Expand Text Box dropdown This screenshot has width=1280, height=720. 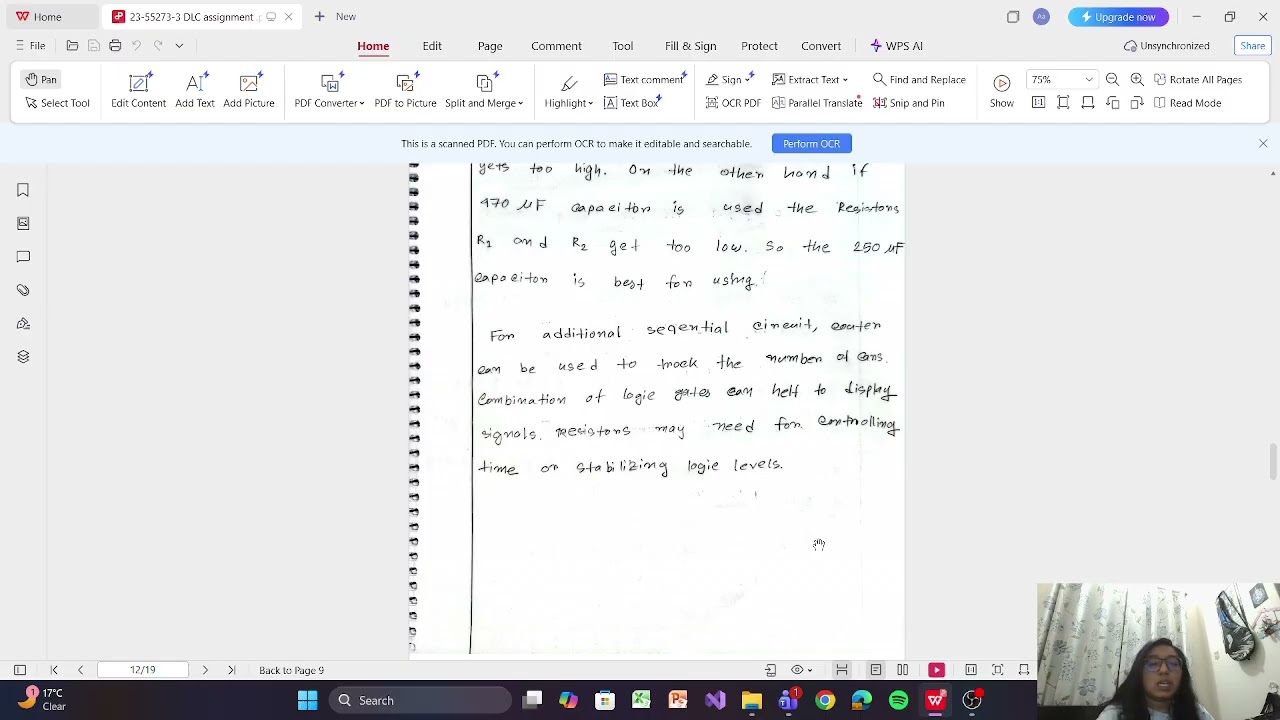[633, 103]
